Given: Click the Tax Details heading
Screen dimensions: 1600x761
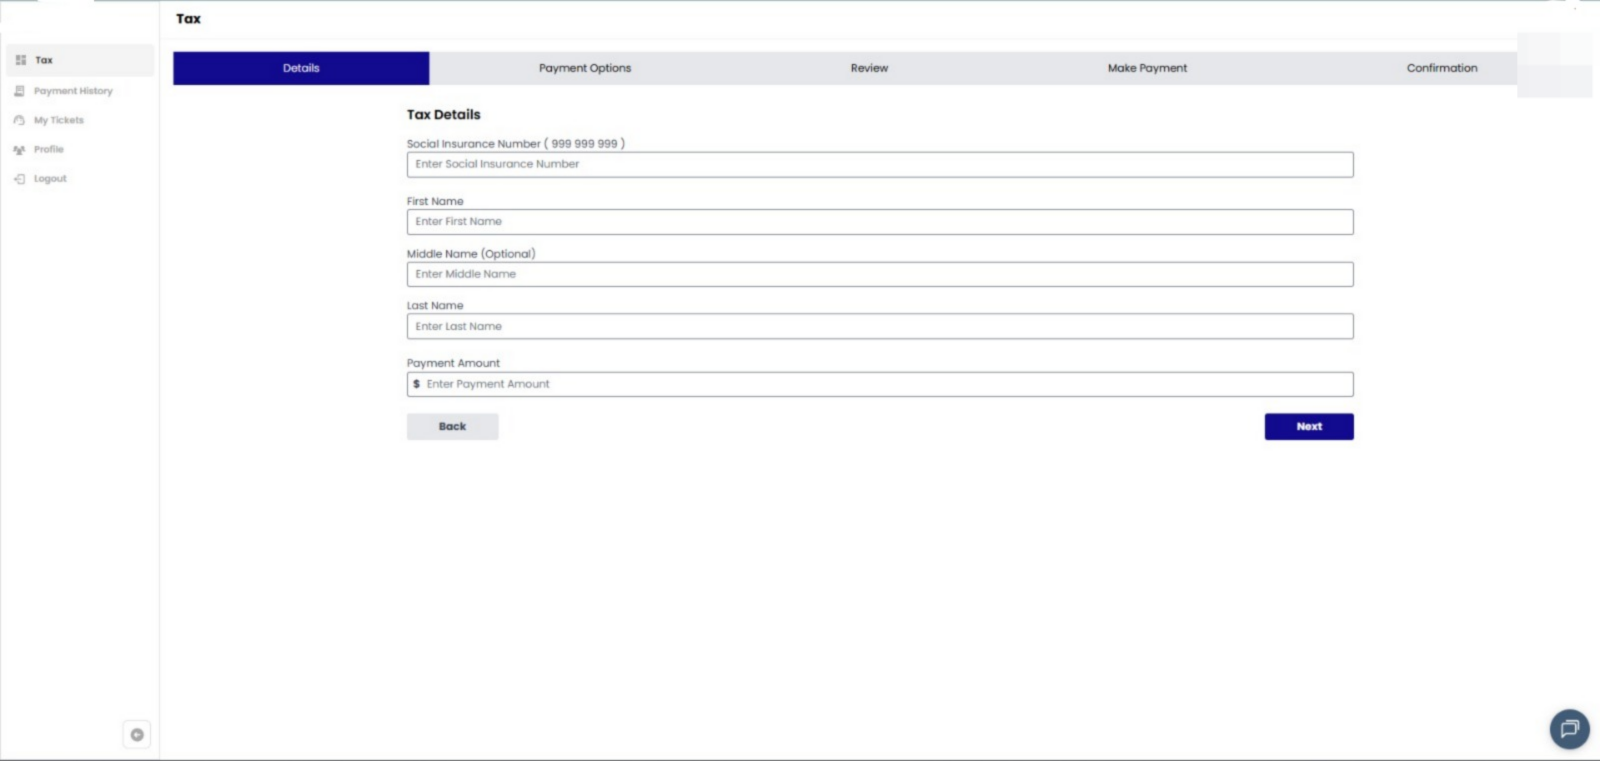Looking at the screenshot, I should (x=443, y=115).
